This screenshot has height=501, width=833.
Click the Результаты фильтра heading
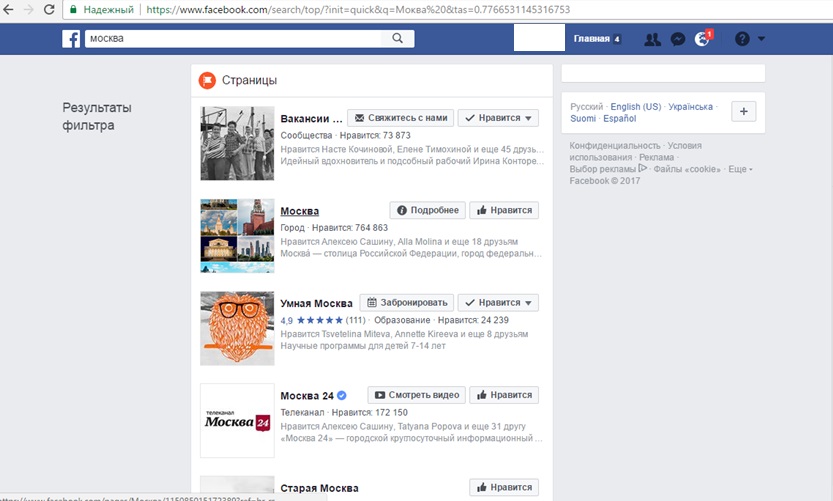pyautogui.click(x=97, y=116)
